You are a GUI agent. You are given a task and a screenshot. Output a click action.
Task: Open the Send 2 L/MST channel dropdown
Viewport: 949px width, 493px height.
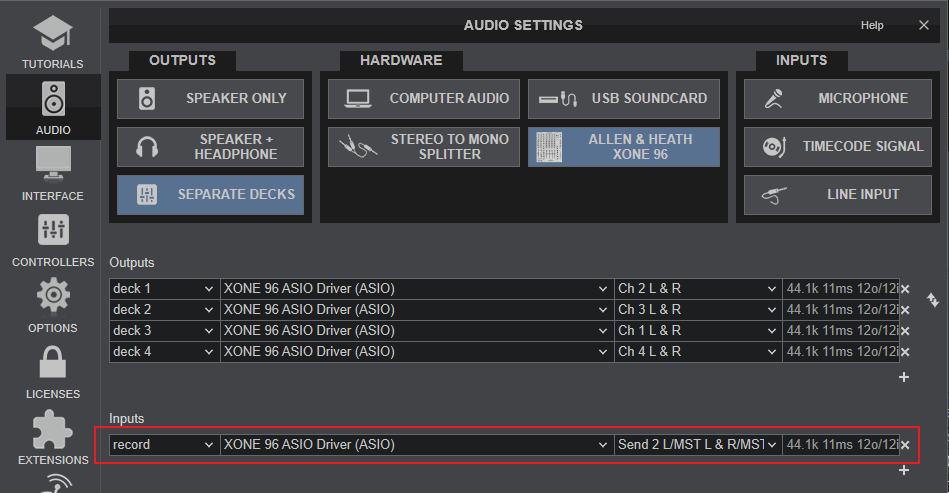697,445
